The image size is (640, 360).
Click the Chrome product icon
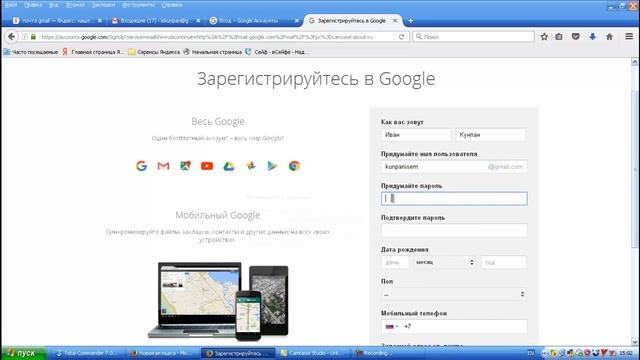[x=294, y=166]
